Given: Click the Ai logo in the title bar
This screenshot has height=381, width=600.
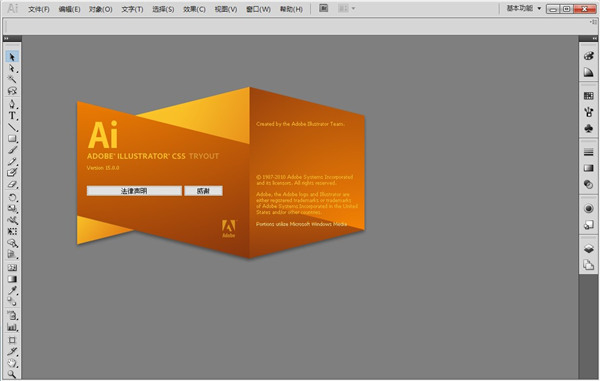Looking at the screenshot, I should coord(13,8).
